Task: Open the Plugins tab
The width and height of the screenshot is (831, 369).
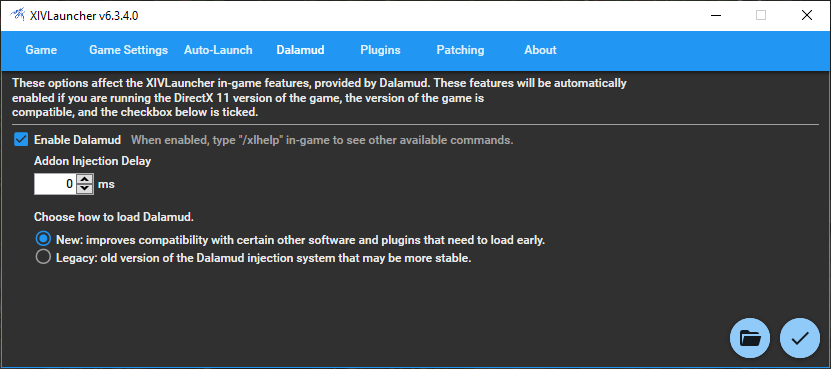Action: pyautogui.click(x=381, y=50)
